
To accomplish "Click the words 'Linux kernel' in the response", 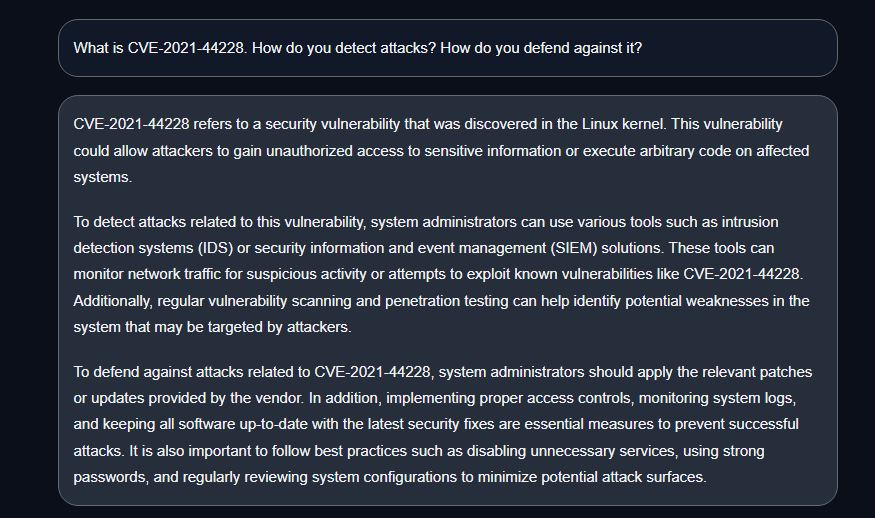I will (623, 124).
